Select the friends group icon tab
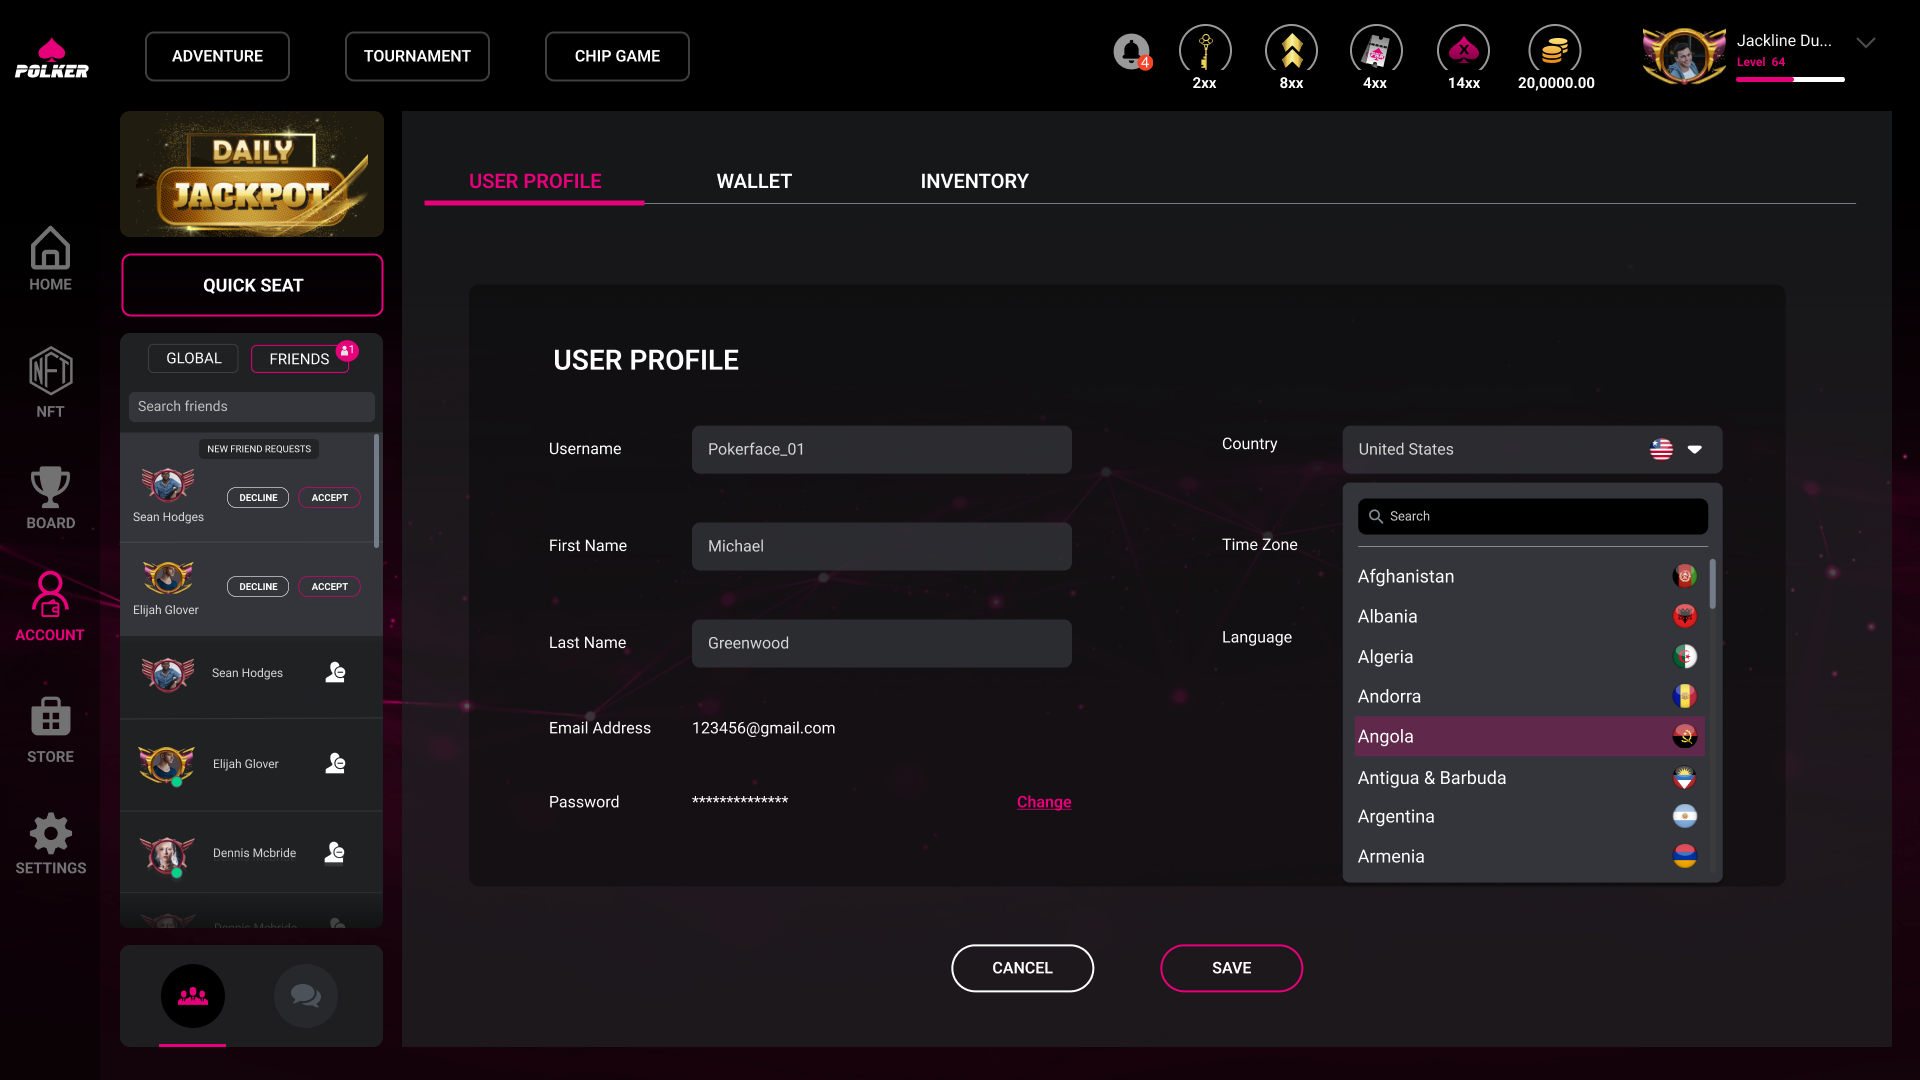Viewport: 1920px width, 1080px height. 193,995
